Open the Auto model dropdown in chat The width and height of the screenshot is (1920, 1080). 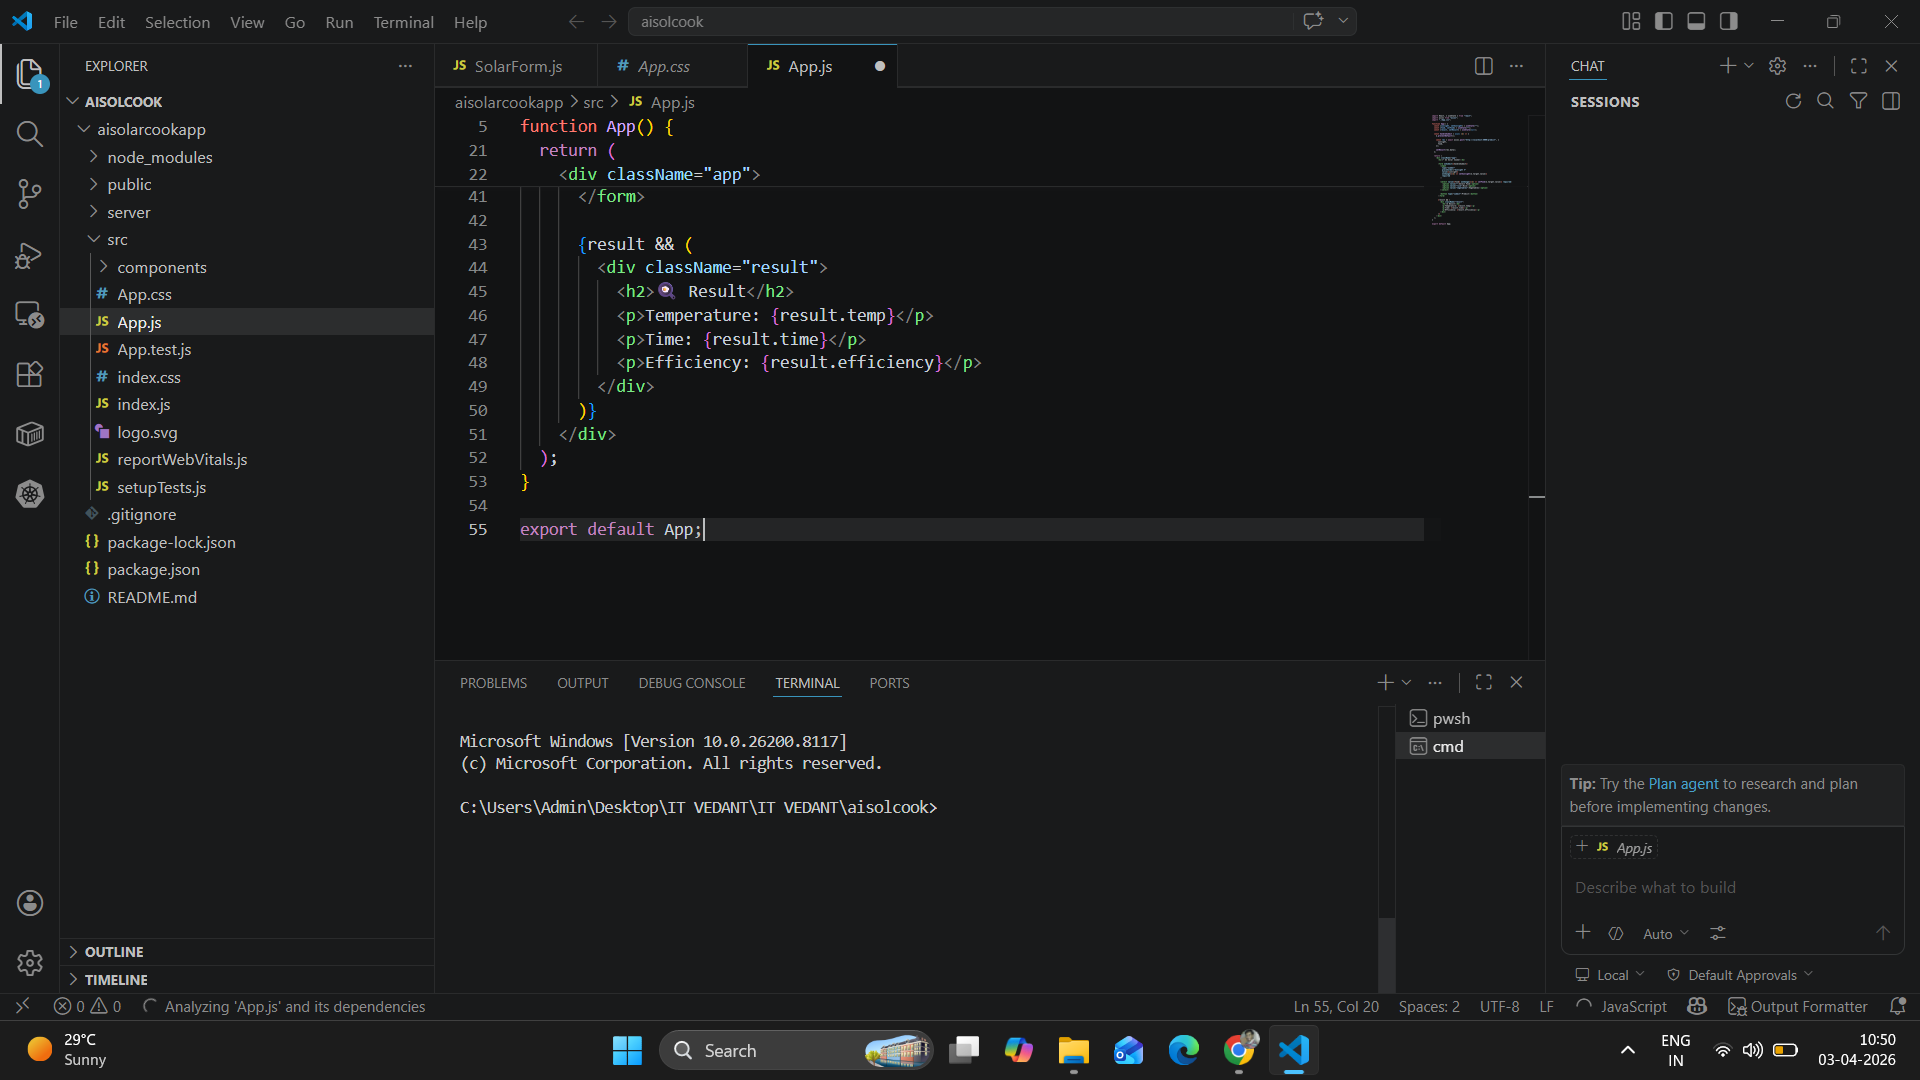[x=1665, y=933]
